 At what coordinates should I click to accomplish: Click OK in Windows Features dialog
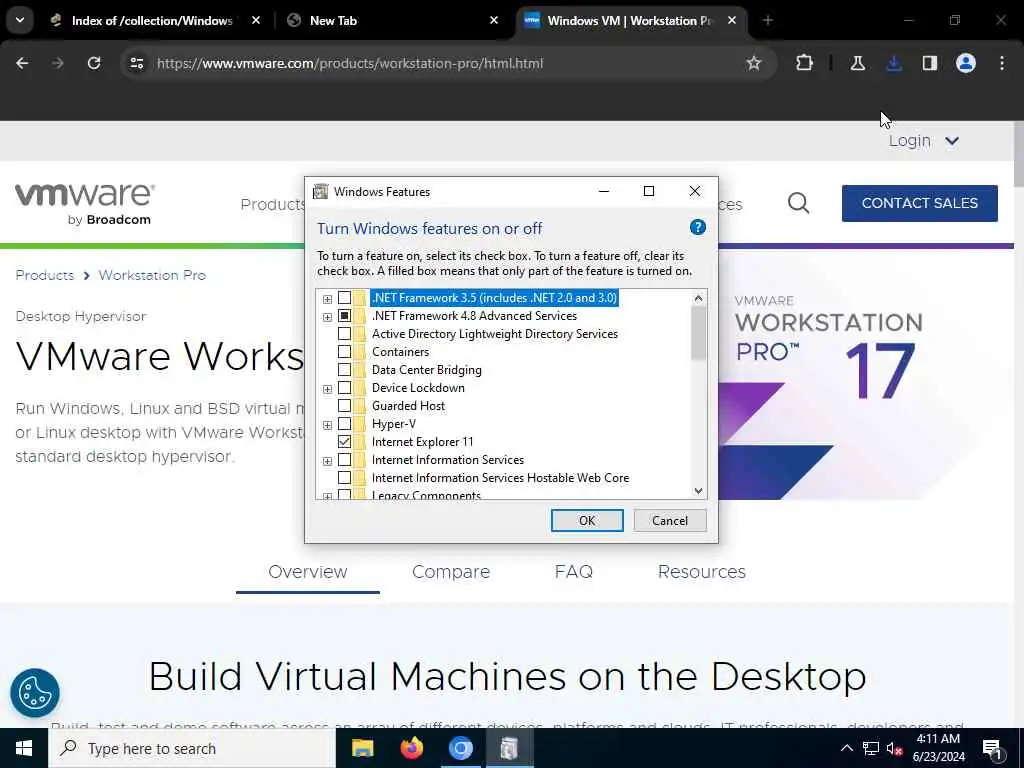pos(587,520)
